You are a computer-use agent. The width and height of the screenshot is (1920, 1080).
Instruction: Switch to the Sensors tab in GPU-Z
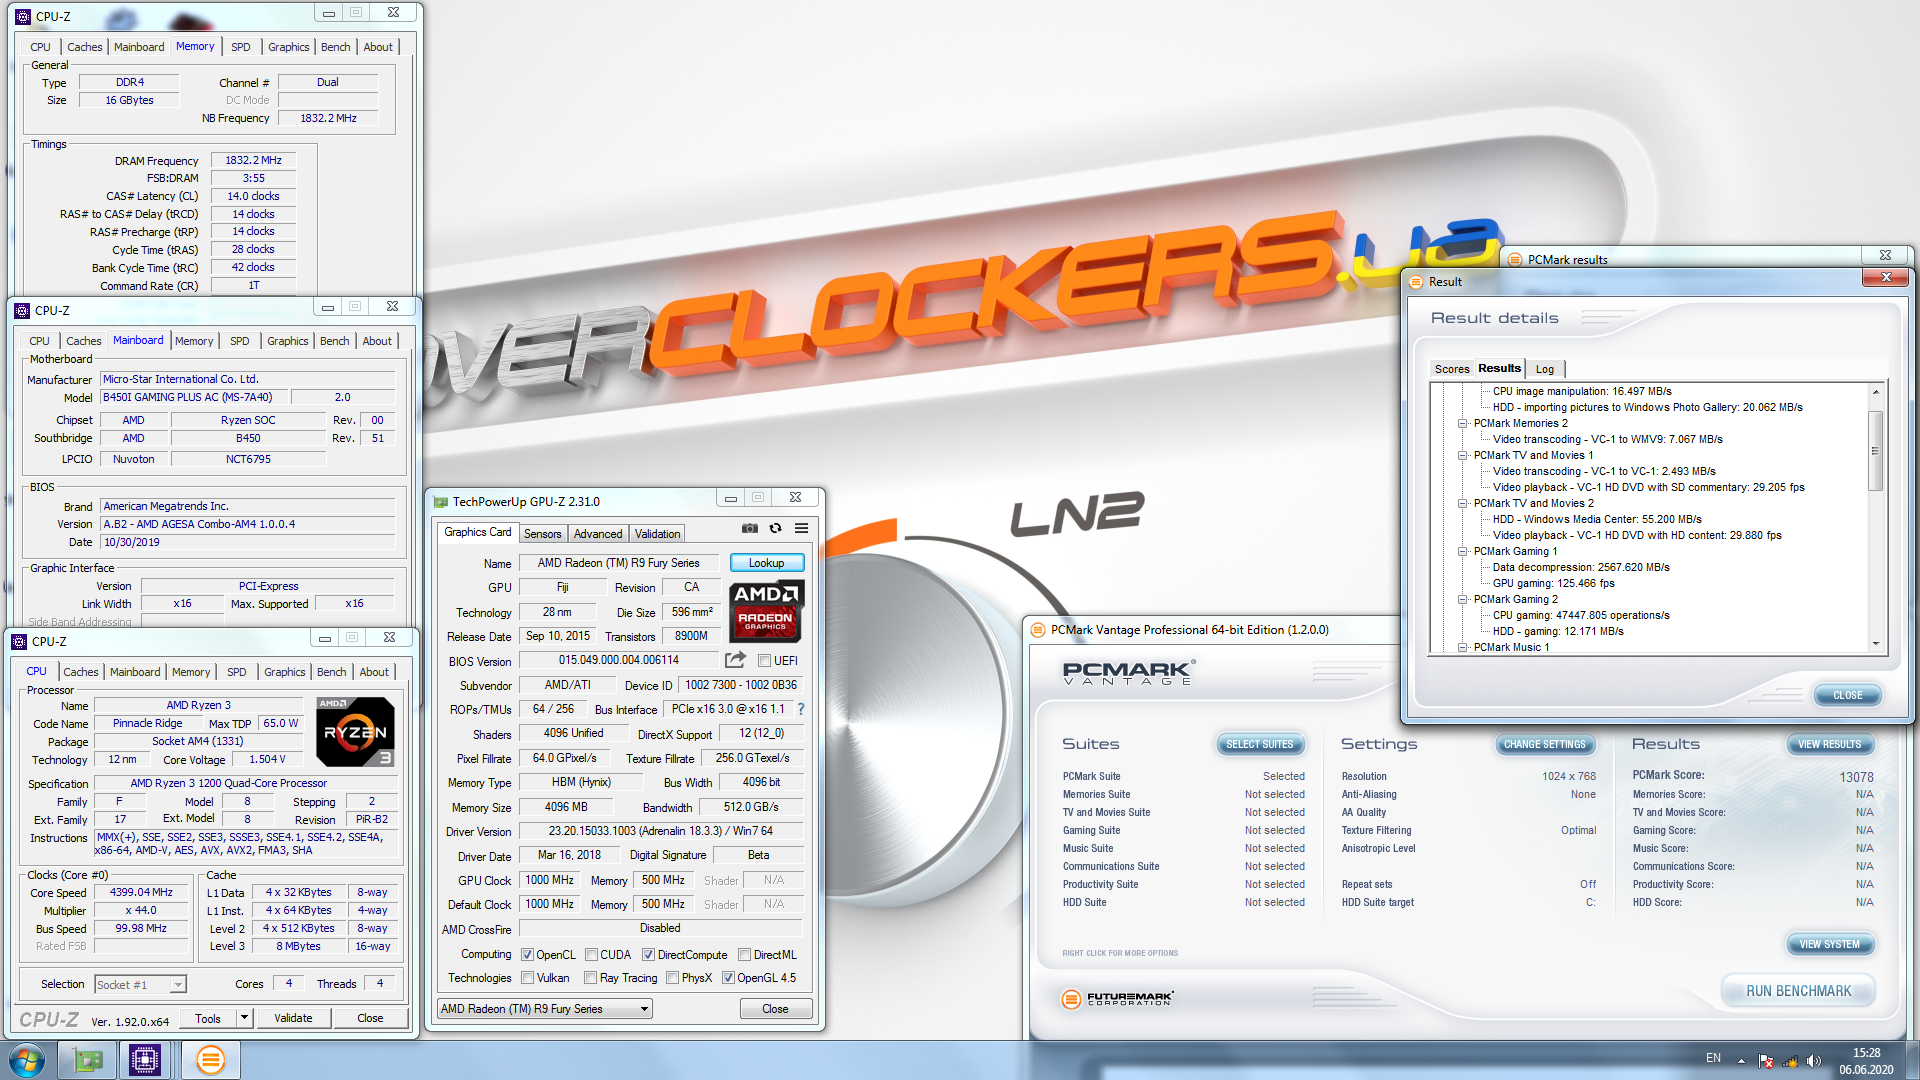[543, 534]
